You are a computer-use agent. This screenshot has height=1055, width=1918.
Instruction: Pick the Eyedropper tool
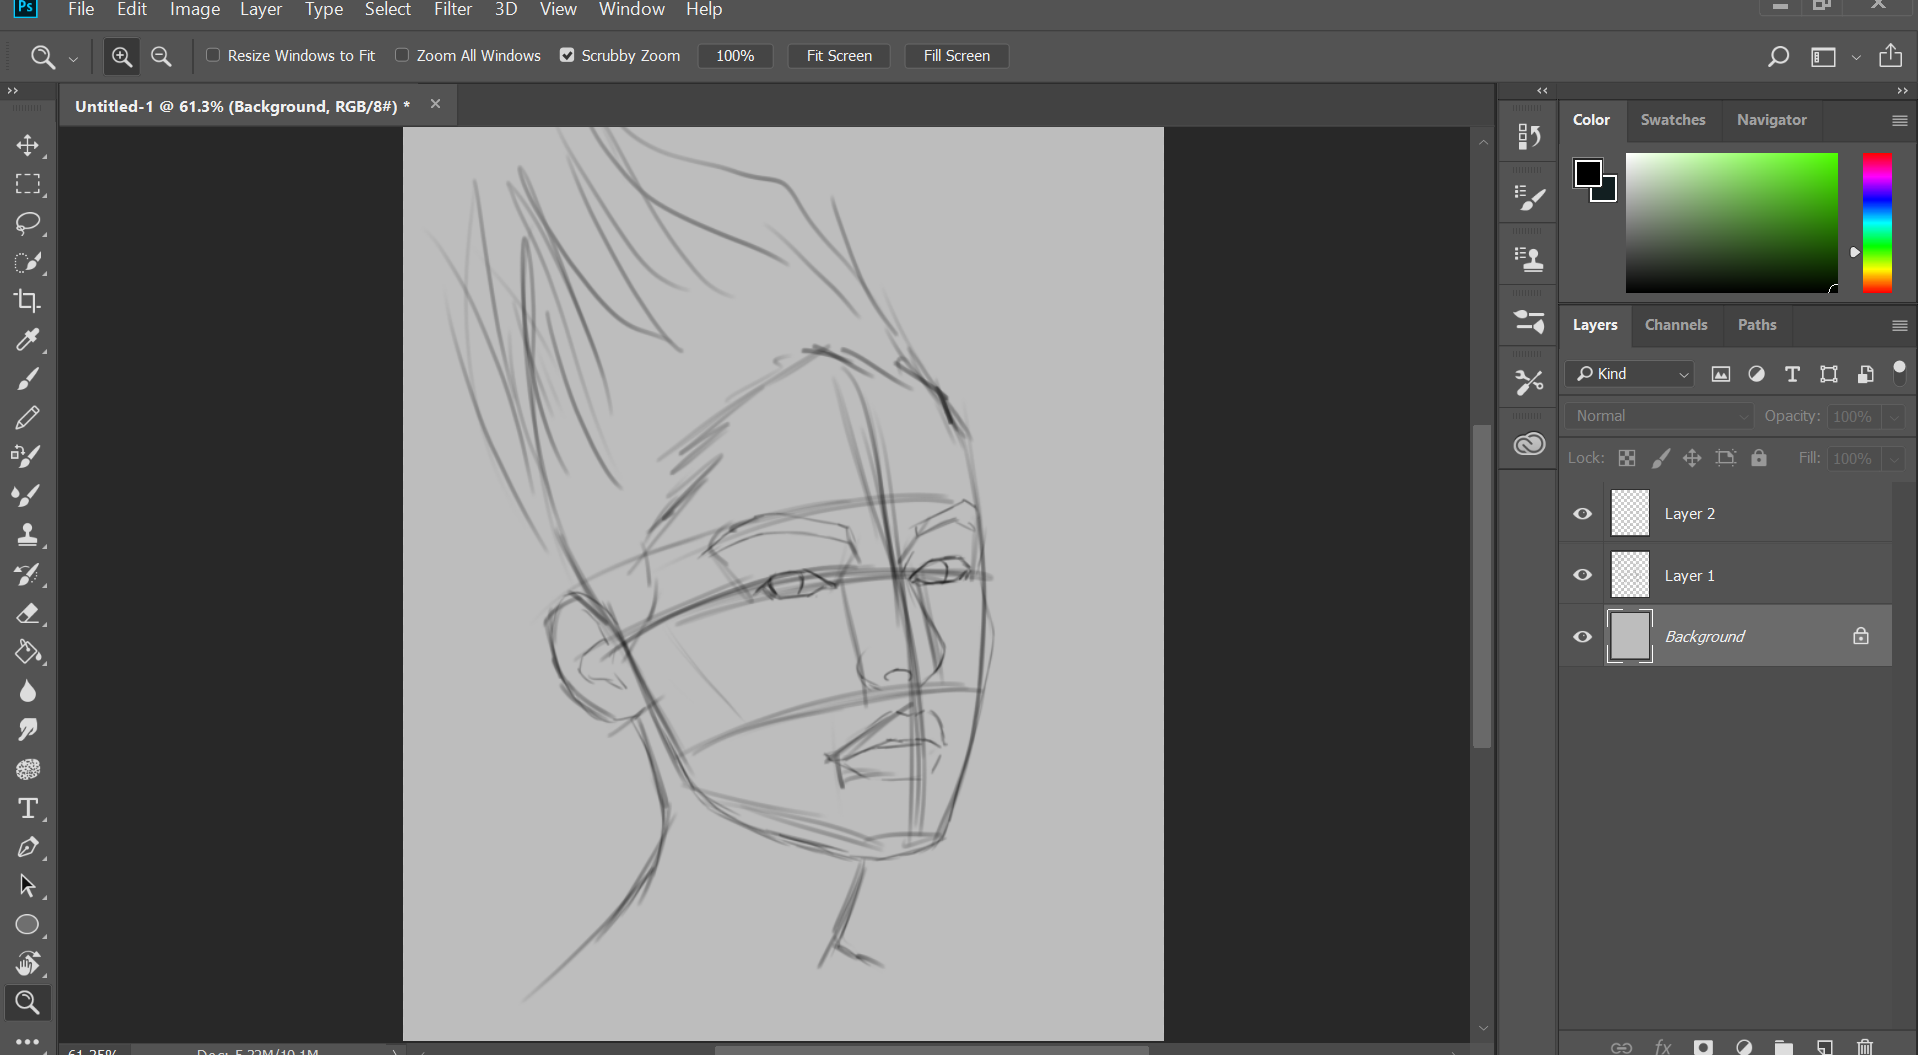[x=27, y=340]
